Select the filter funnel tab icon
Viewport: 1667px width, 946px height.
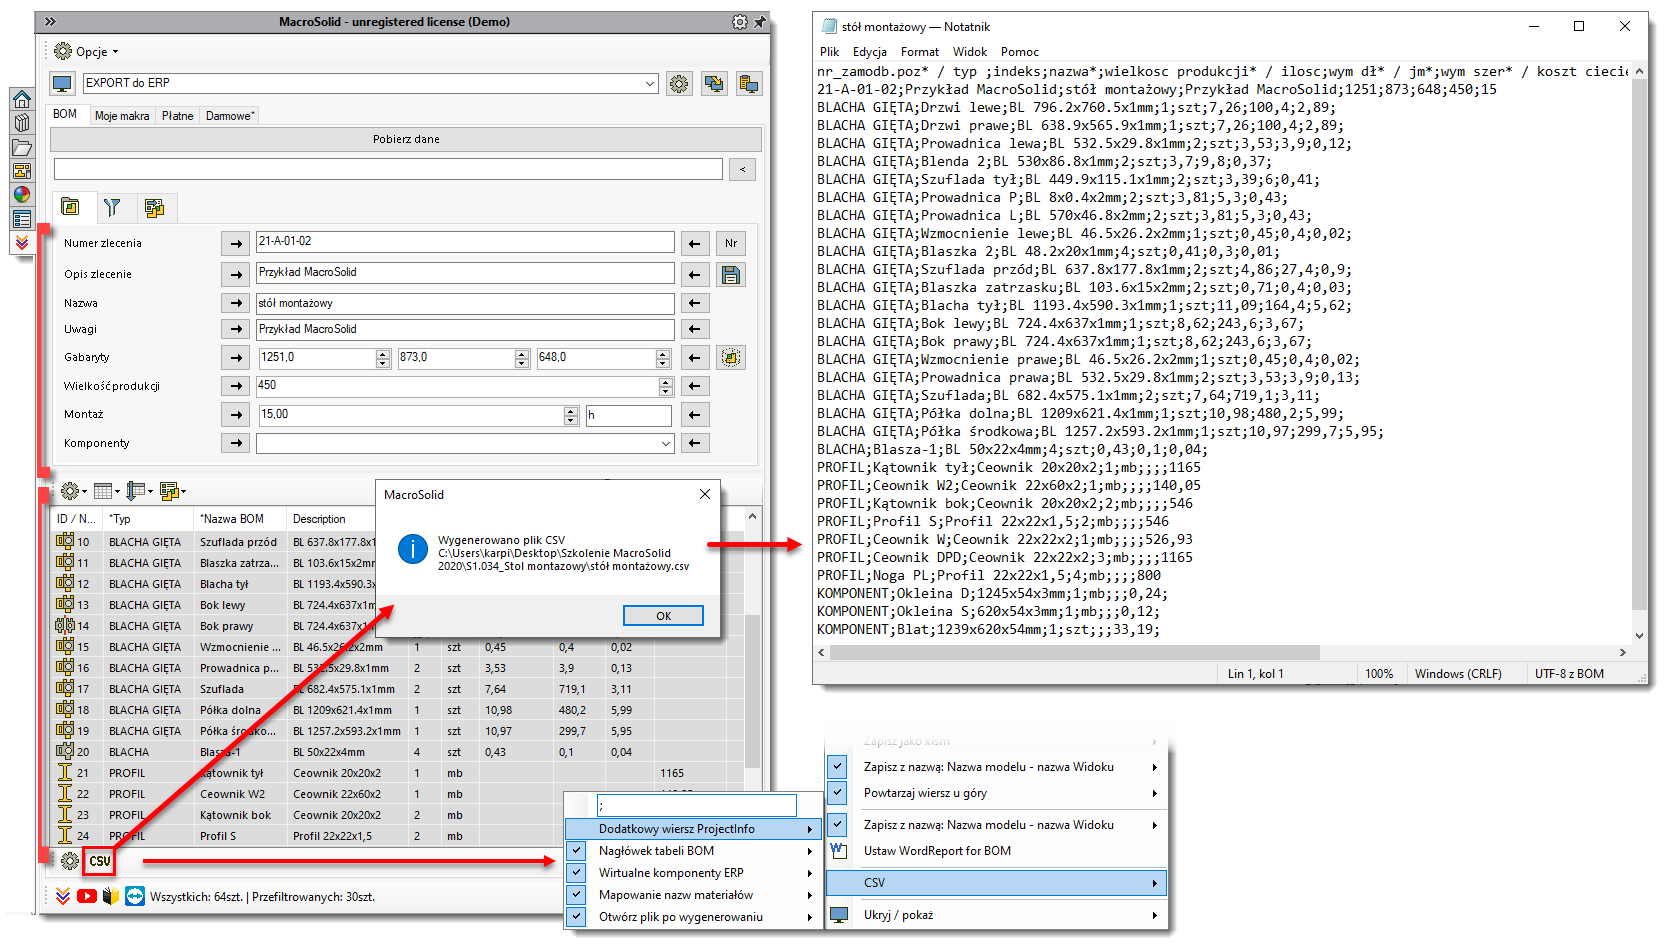(x=112, y=207)
